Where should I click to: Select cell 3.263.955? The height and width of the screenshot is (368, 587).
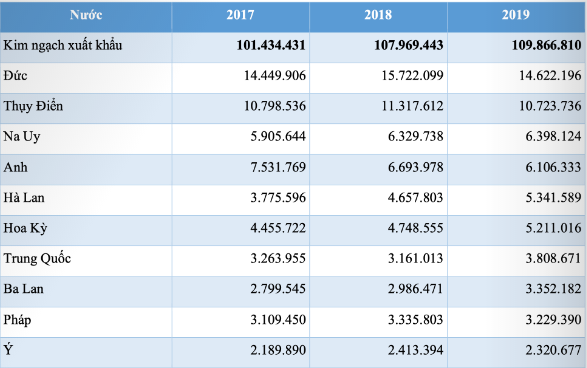[x=278, y=258]
